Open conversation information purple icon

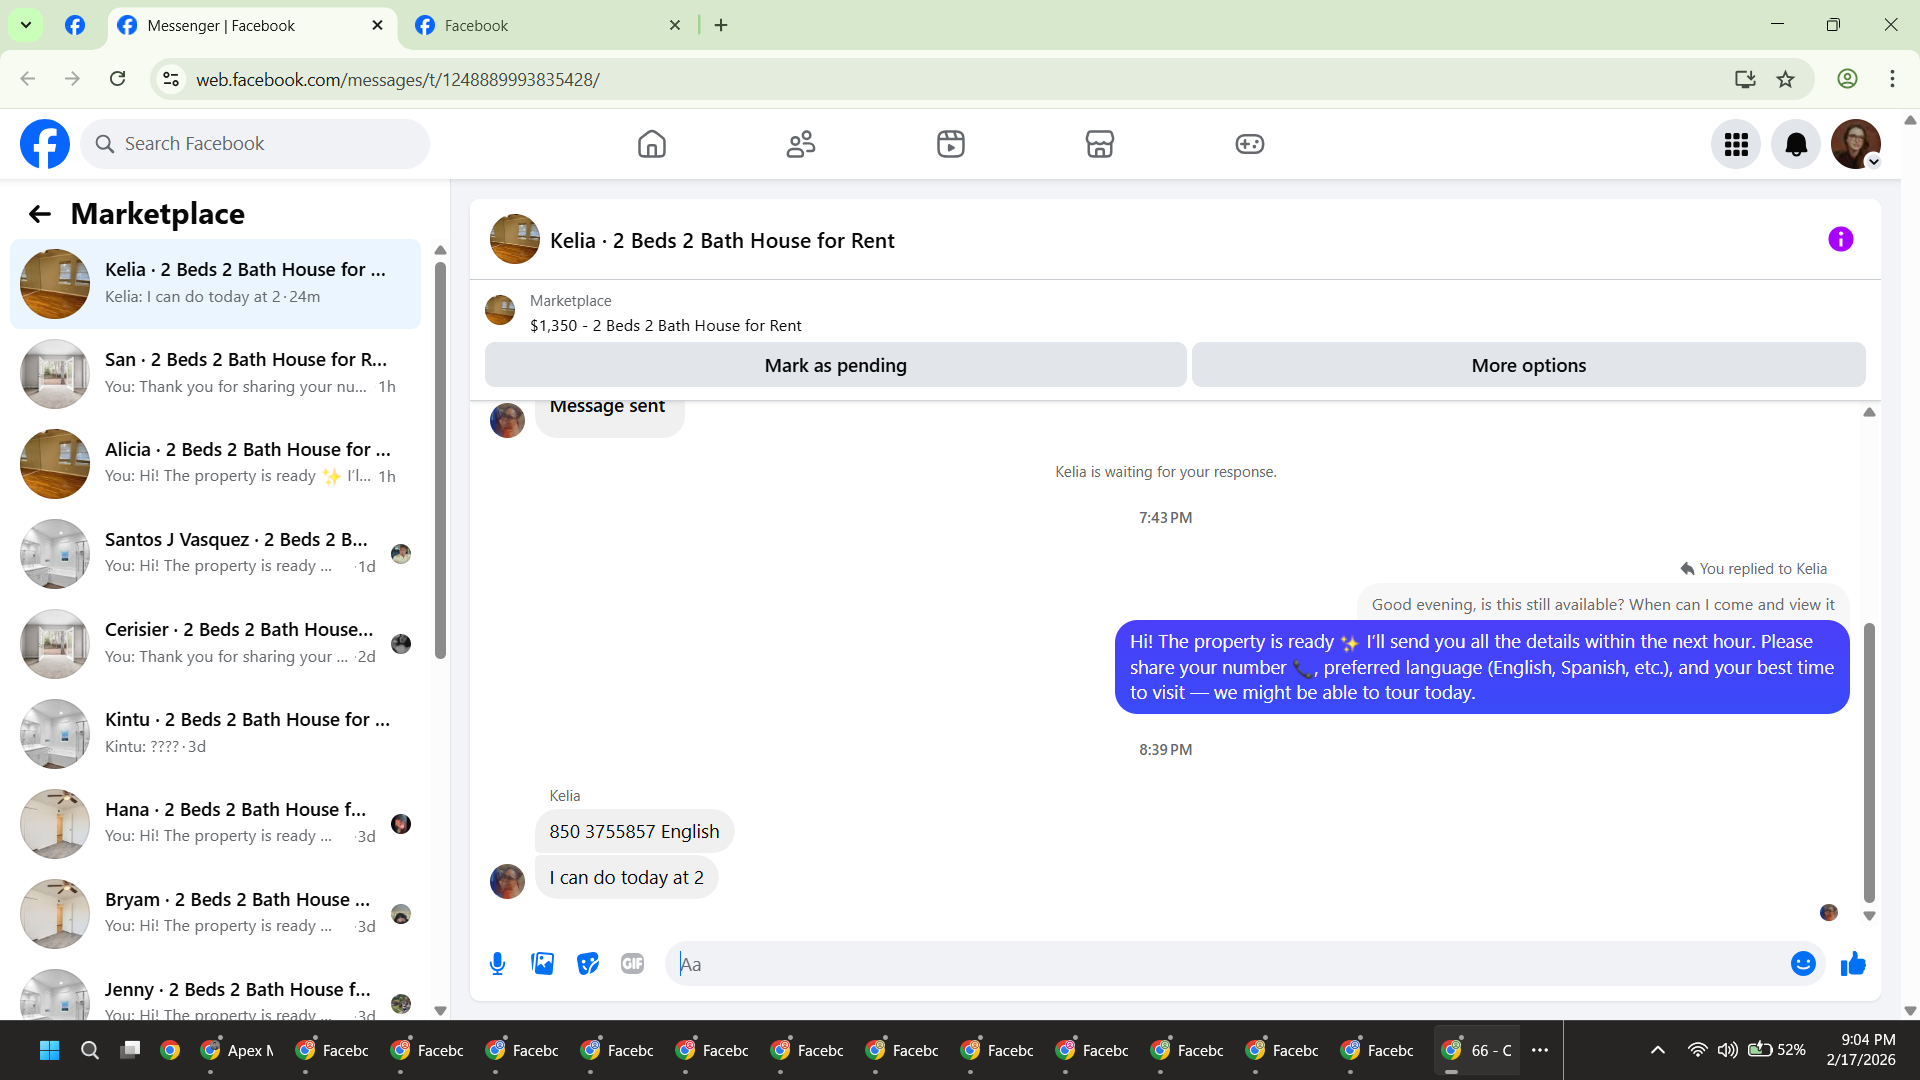pos(1840,240)
